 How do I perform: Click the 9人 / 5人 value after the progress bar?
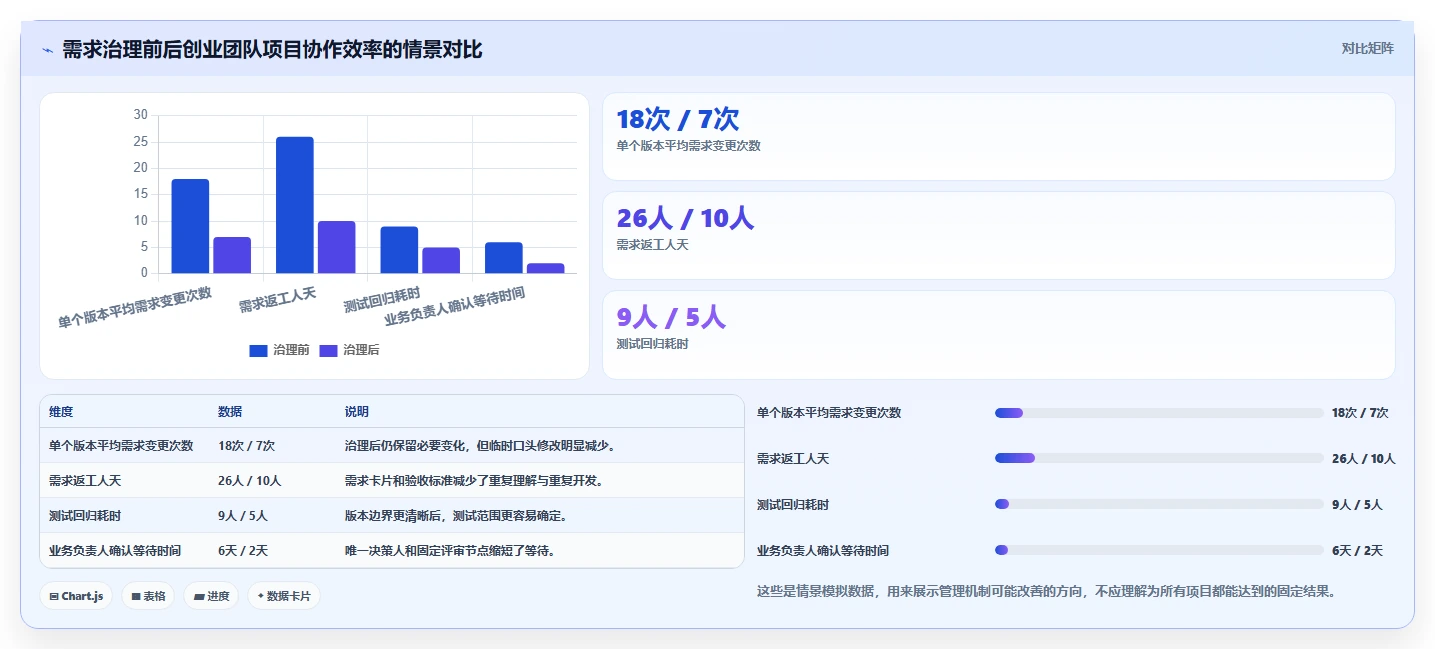tap(1357, 505)
